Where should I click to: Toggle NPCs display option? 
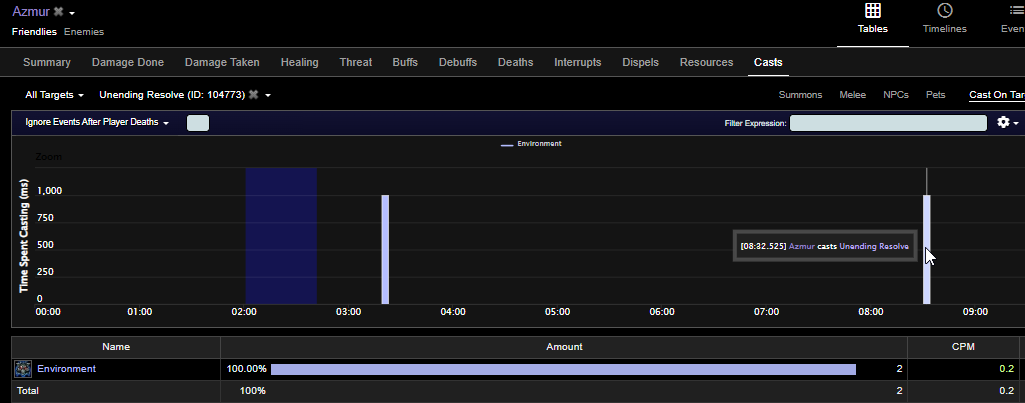coord(896,95)
